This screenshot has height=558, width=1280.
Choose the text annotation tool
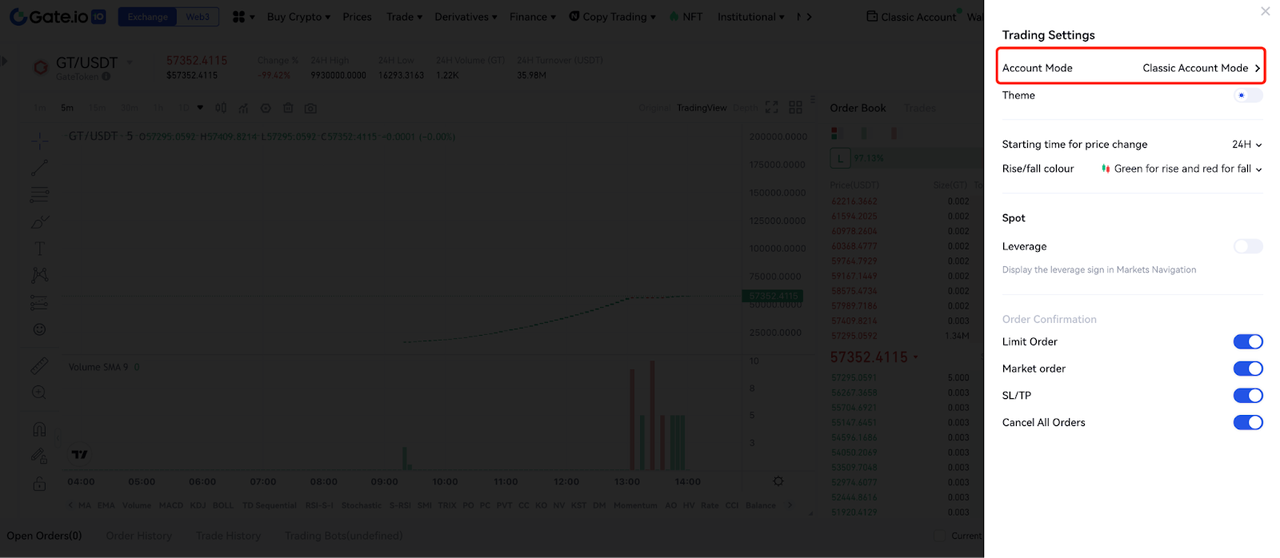[x=39, y=248]
